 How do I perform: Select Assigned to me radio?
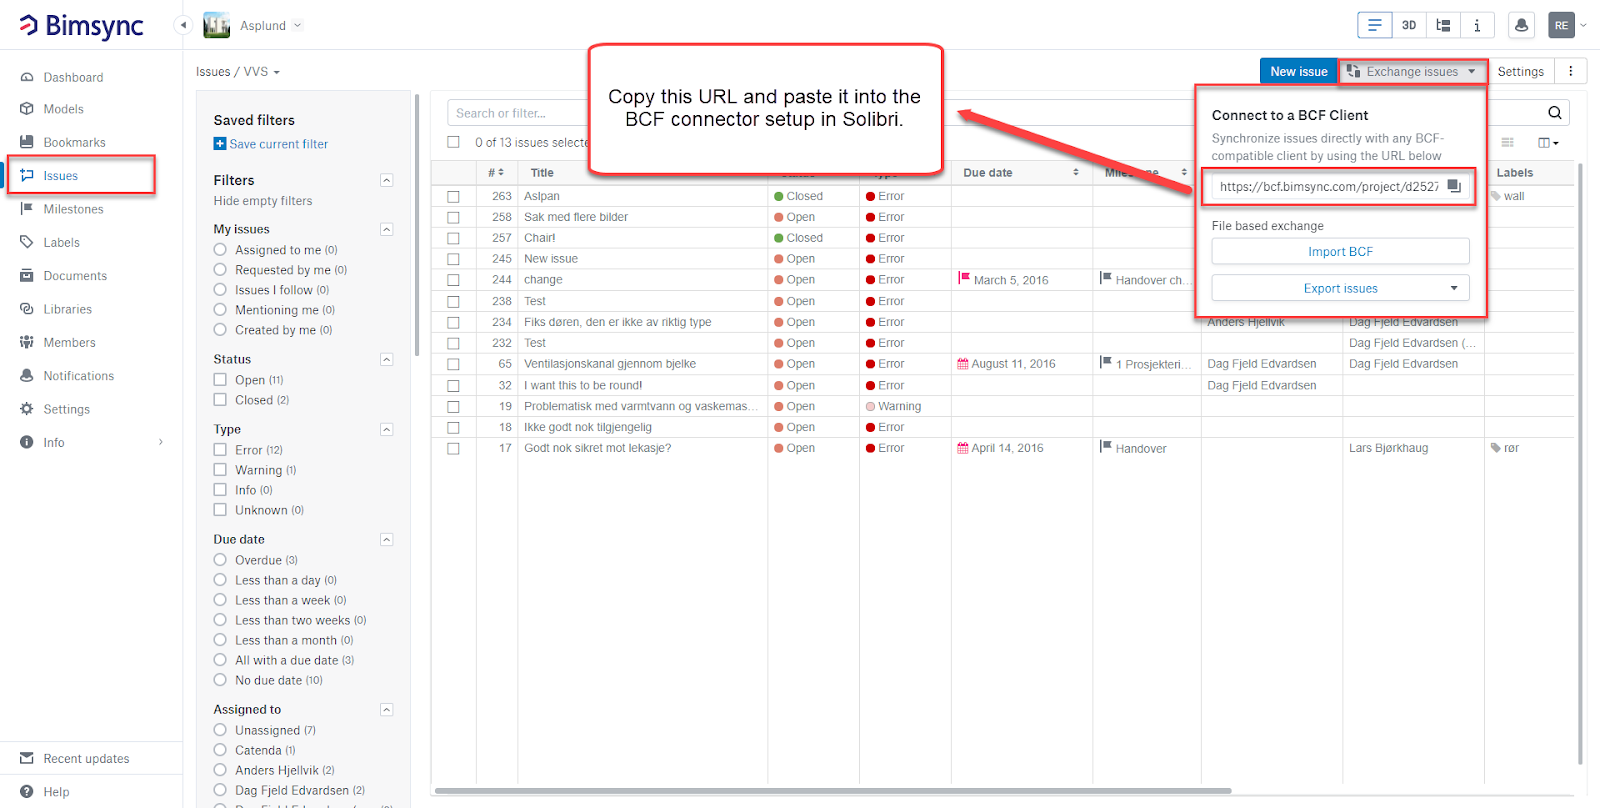(x=220, y=250)
